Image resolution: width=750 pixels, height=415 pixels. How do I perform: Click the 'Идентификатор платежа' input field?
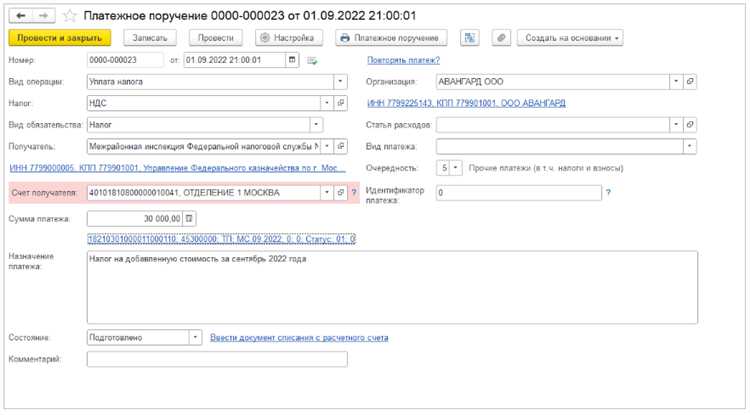coord(519,193)
